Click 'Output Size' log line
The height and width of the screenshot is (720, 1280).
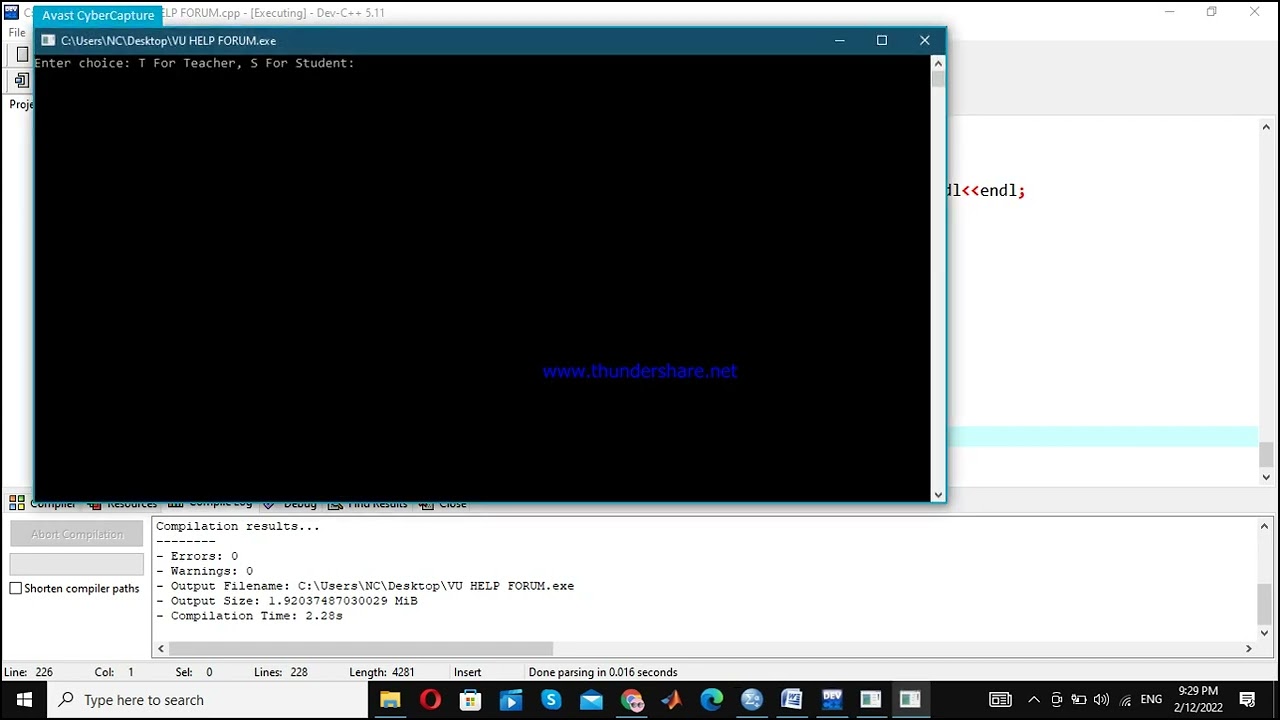pyautogui.click(x=287, y=601)
